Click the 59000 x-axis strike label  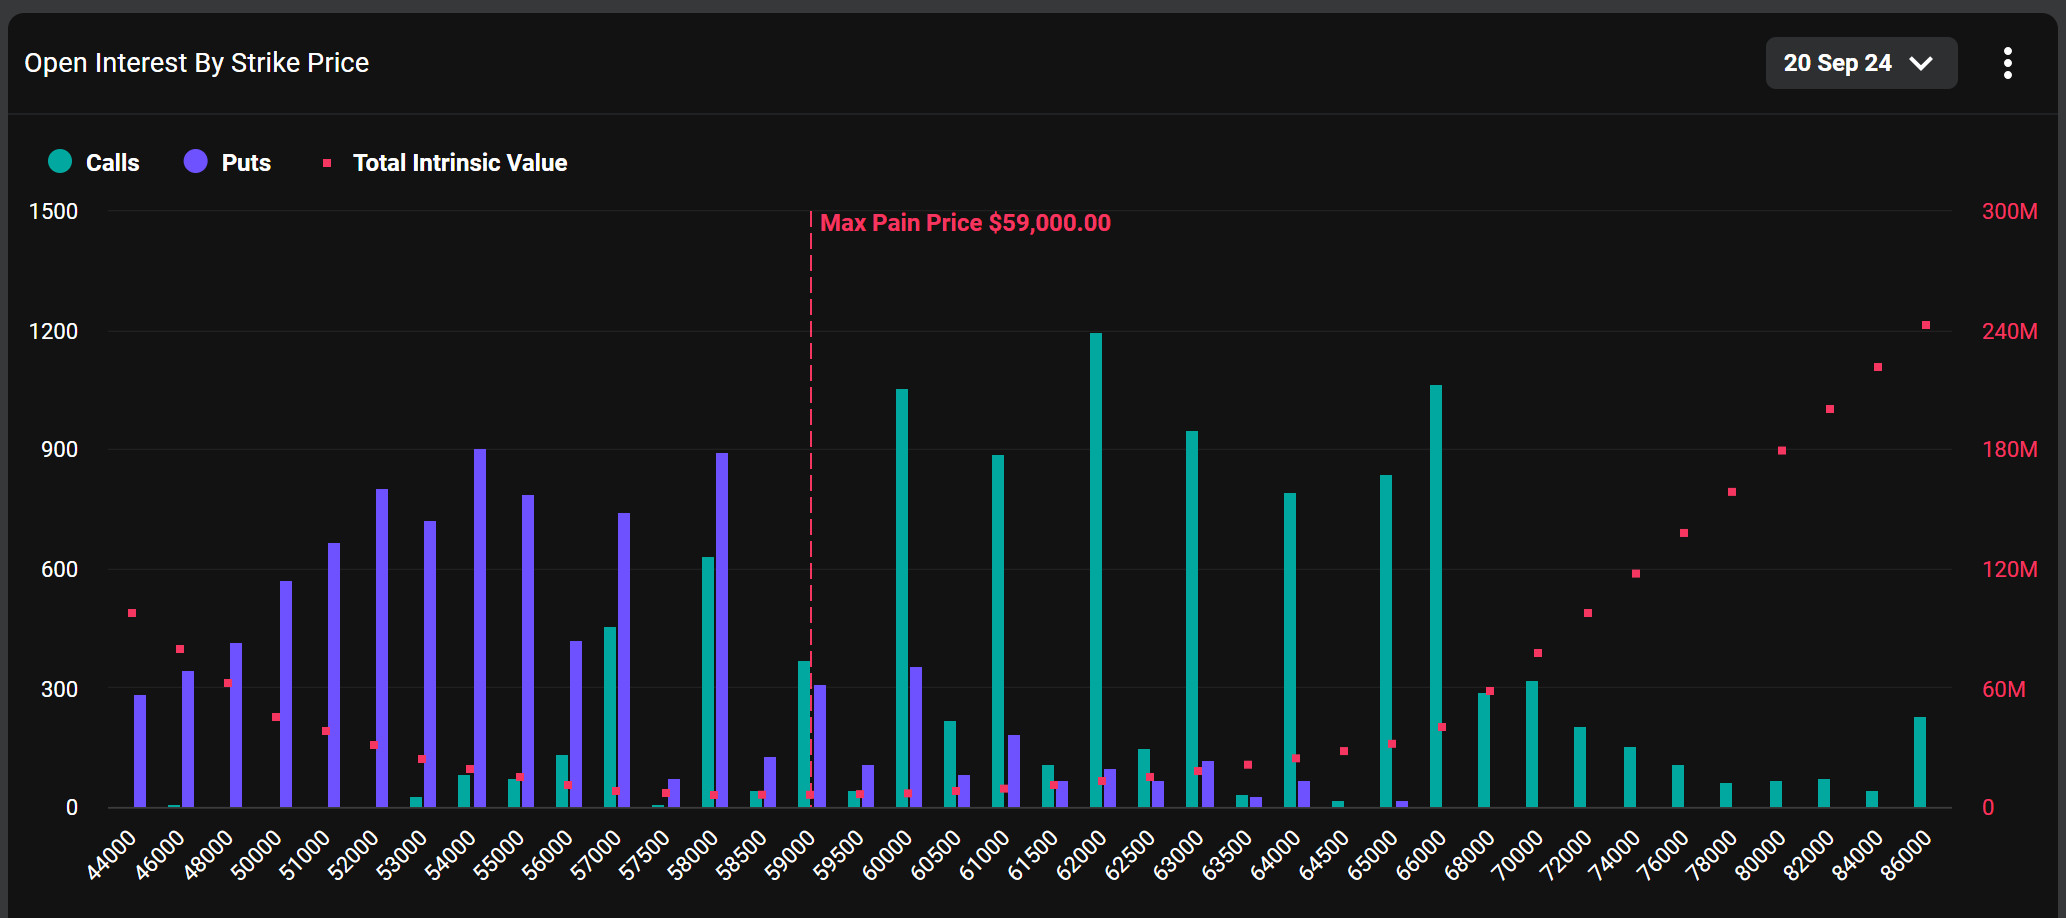[790, 856]
